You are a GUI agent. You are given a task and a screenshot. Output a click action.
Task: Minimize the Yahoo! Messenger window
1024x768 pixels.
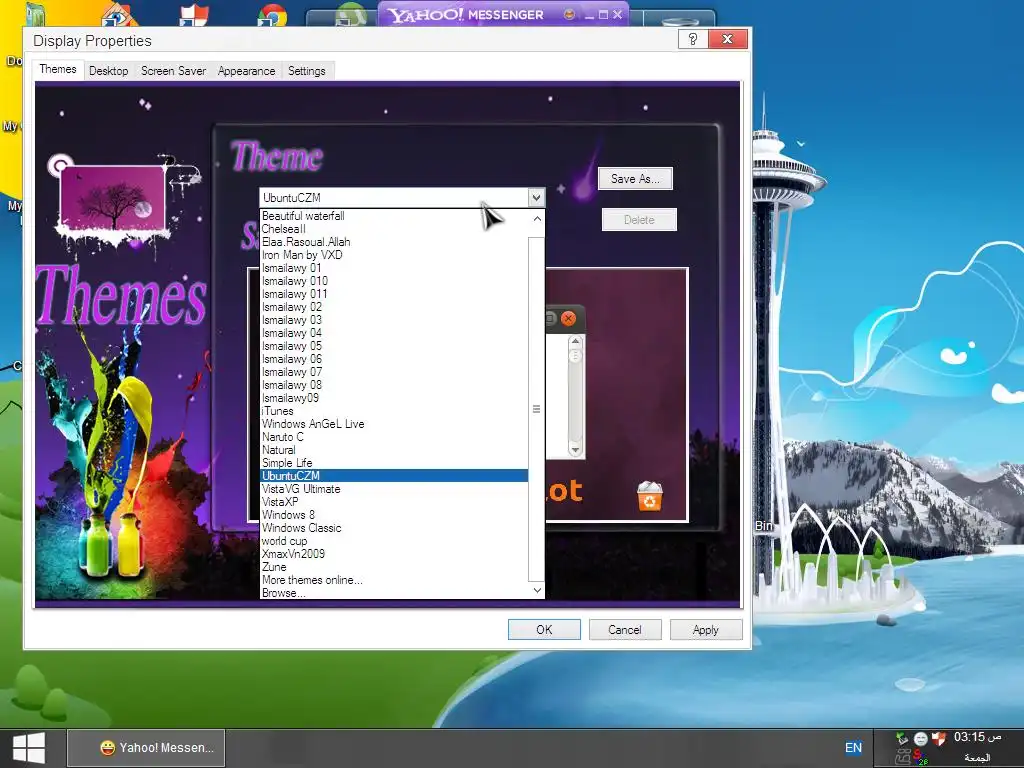pos(589,15)
